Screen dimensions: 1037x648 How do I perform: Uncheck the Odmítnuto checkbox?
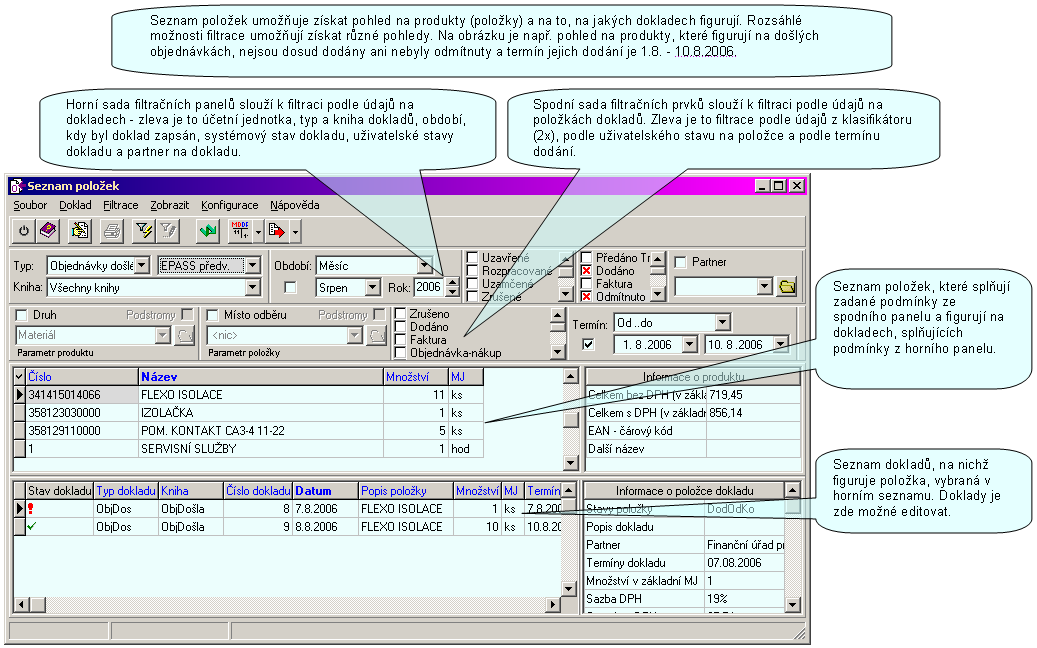pyautogui.click(x=586, y=296)
